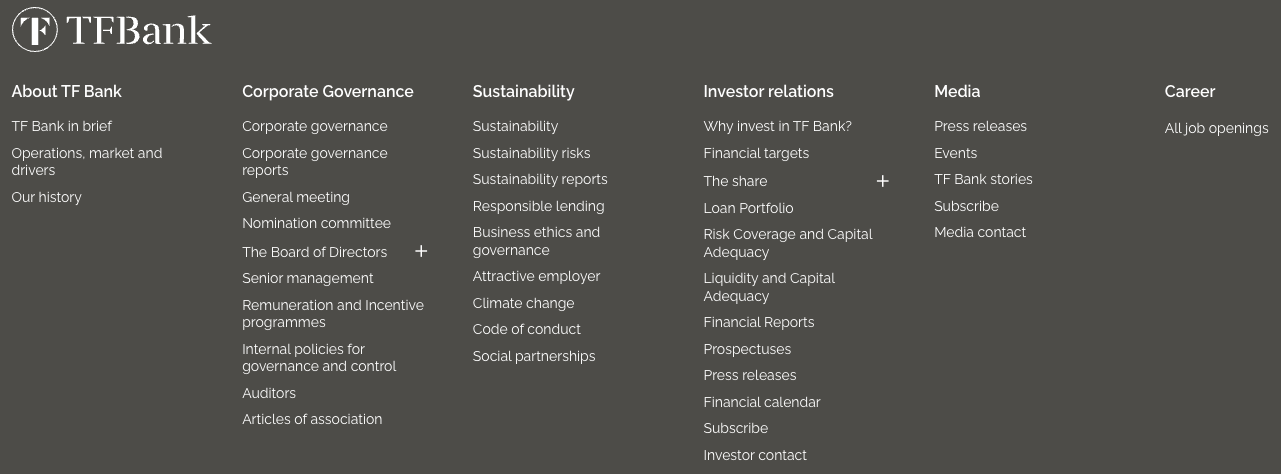Open Responsible lending link
Image resolution: width=1281 pixels, height=474 pixels.
click(538, 206)
